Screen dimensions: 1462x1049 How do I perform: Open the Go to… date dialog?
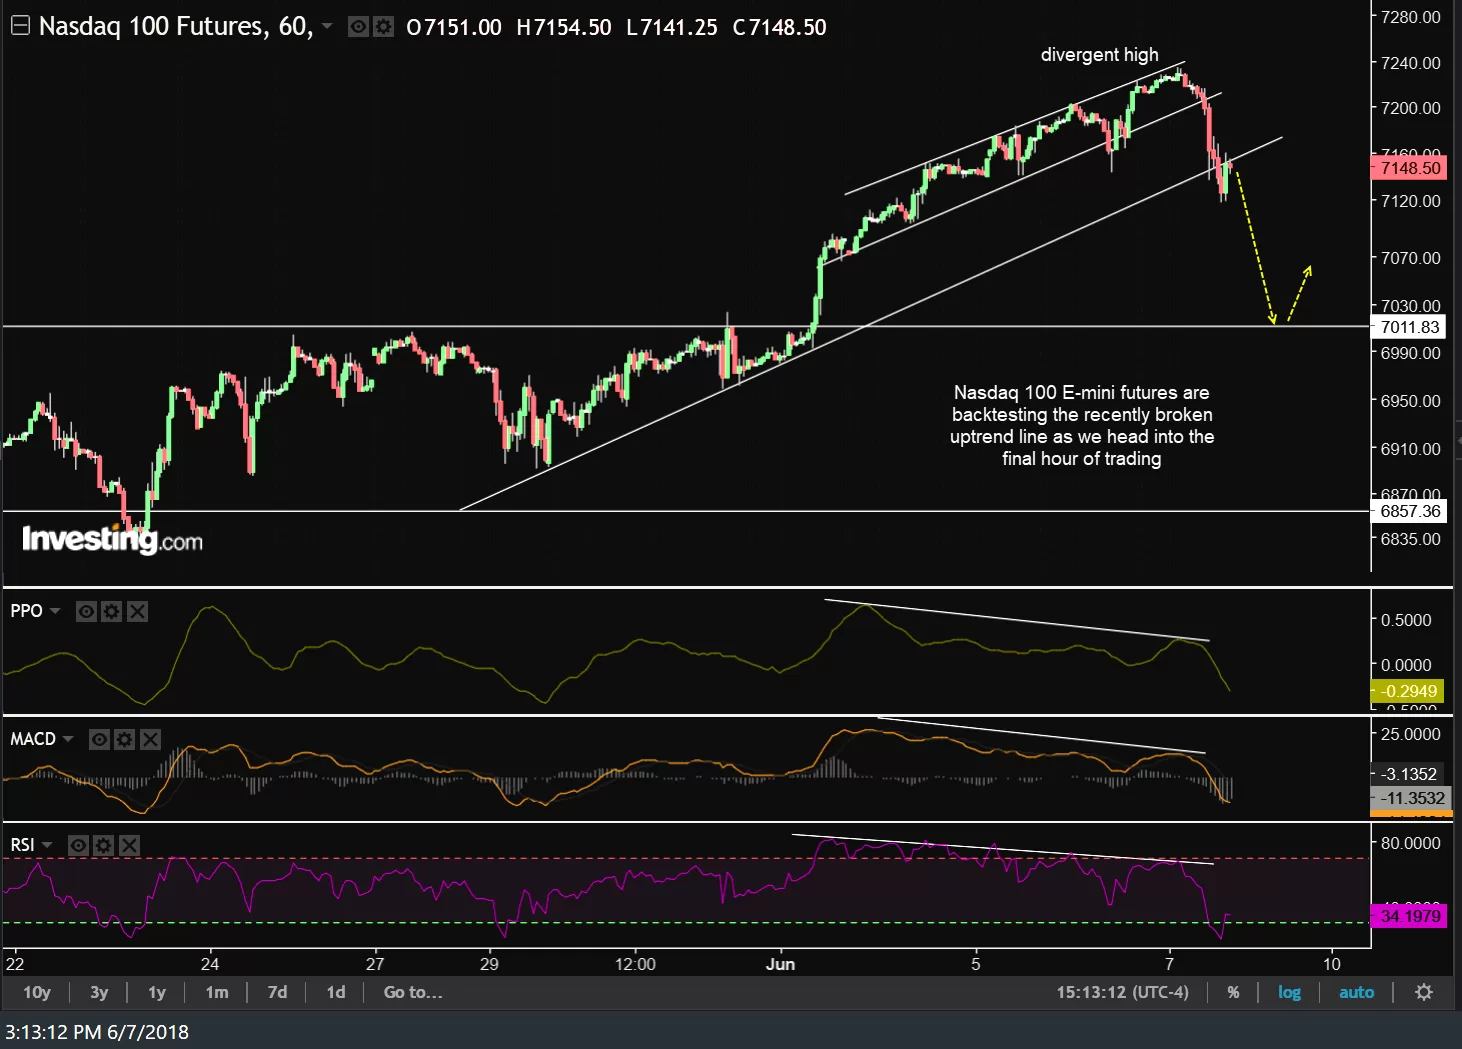[x=413, y=992]
